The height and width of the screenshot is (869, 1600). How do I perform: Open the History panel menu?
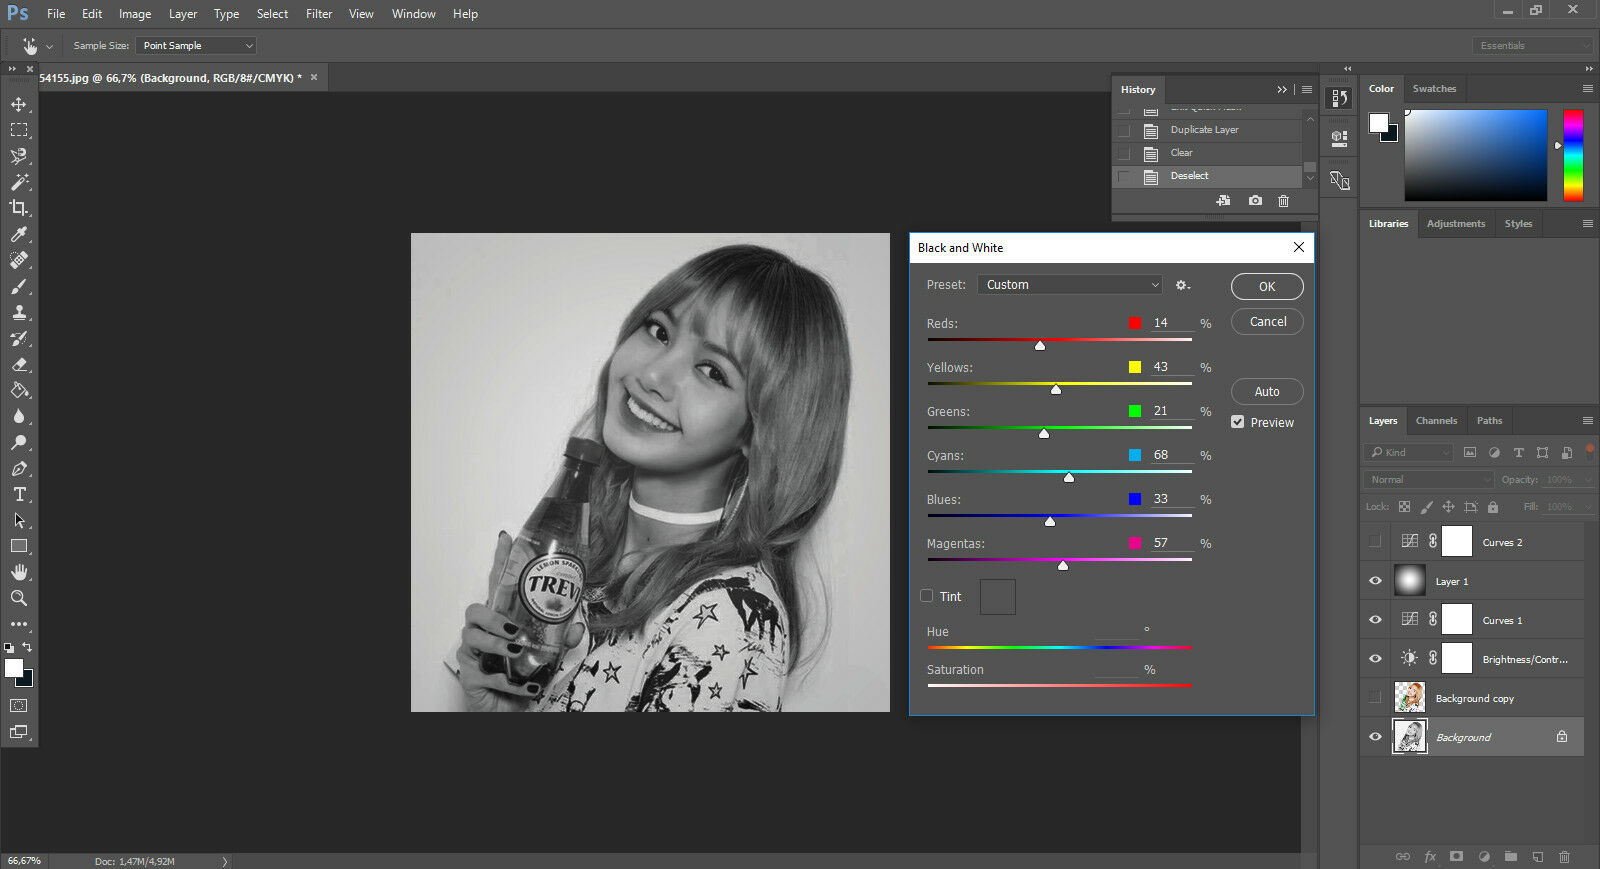coord(1306,89)
